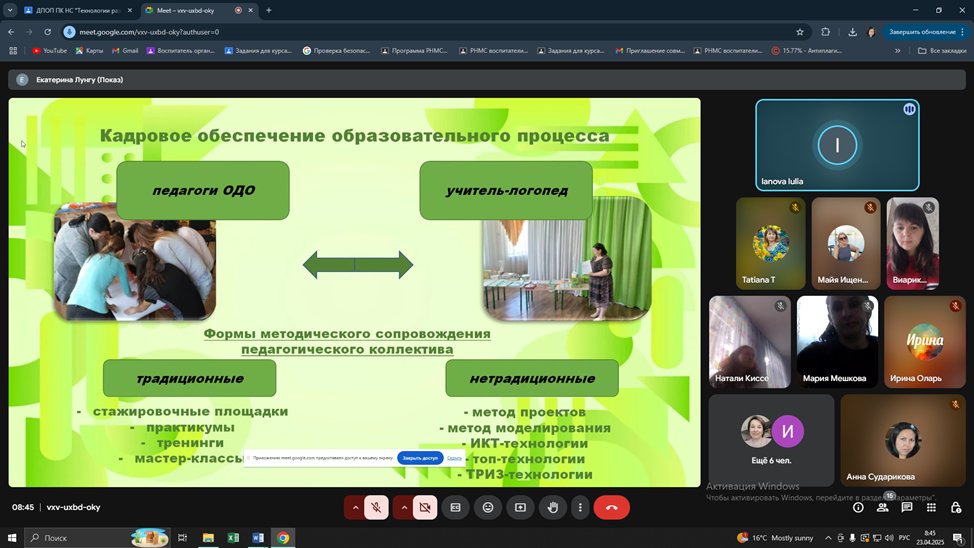Open Task View on the taskbar
Image resolution: width=974 pixels, height=548 pixels.
pyautogui.click(x=182, y=538)
